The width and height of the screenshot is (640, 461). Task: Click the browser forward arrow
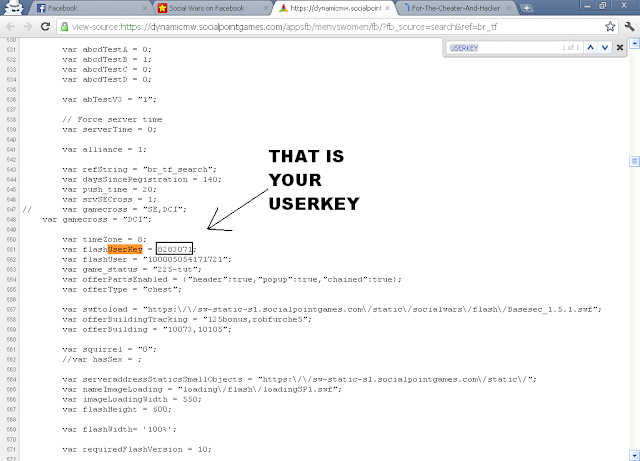(28, 27)
